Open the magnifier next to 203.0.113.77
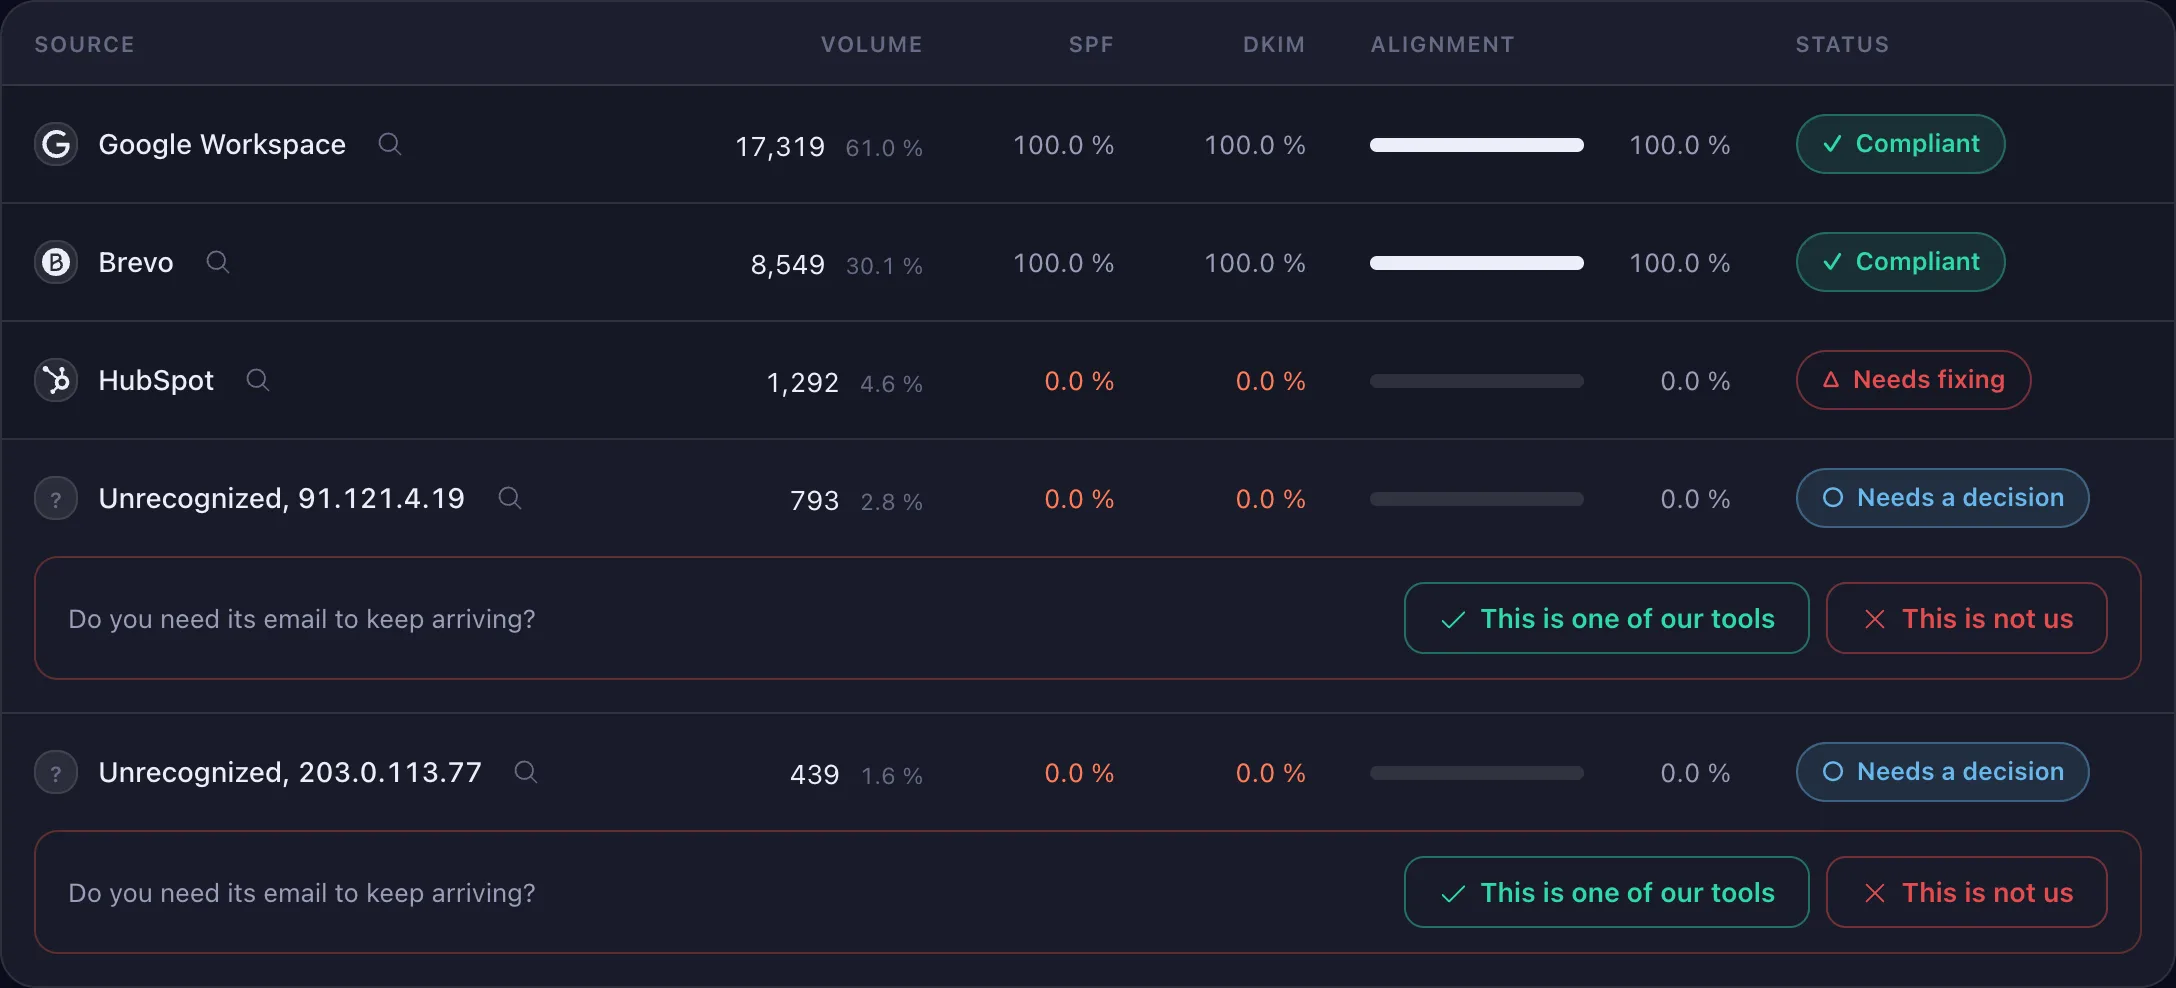This screenshot has height=988, width=2176. [x=526, y=772]
